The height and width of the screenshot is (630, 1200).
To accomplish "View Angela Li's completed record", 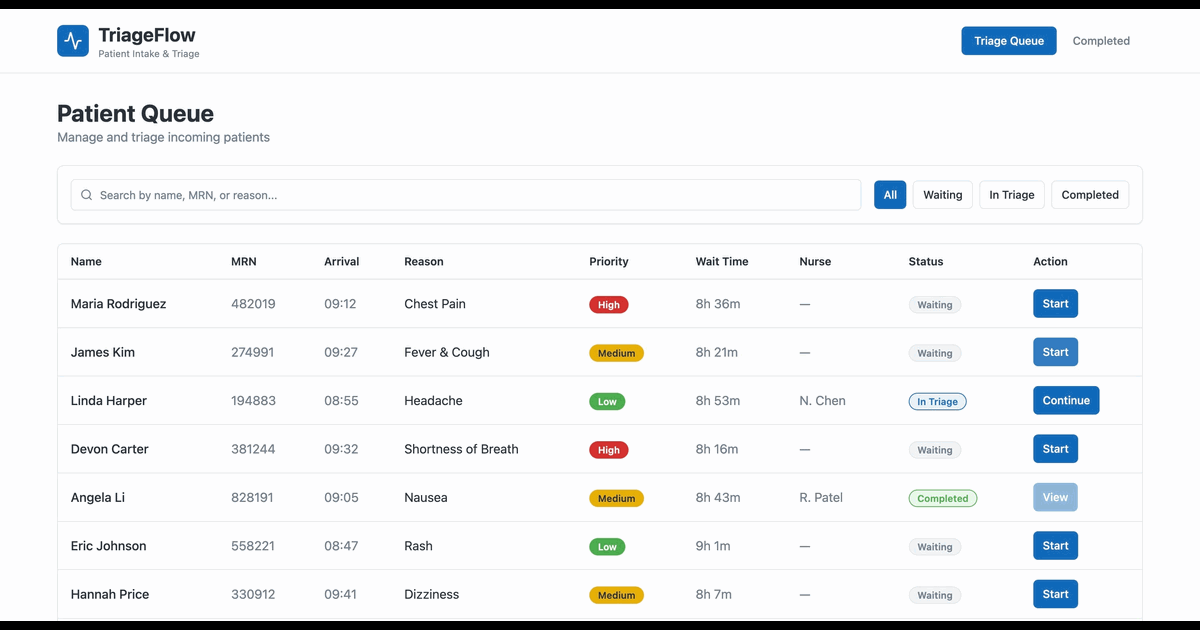I will [1055, 497].
